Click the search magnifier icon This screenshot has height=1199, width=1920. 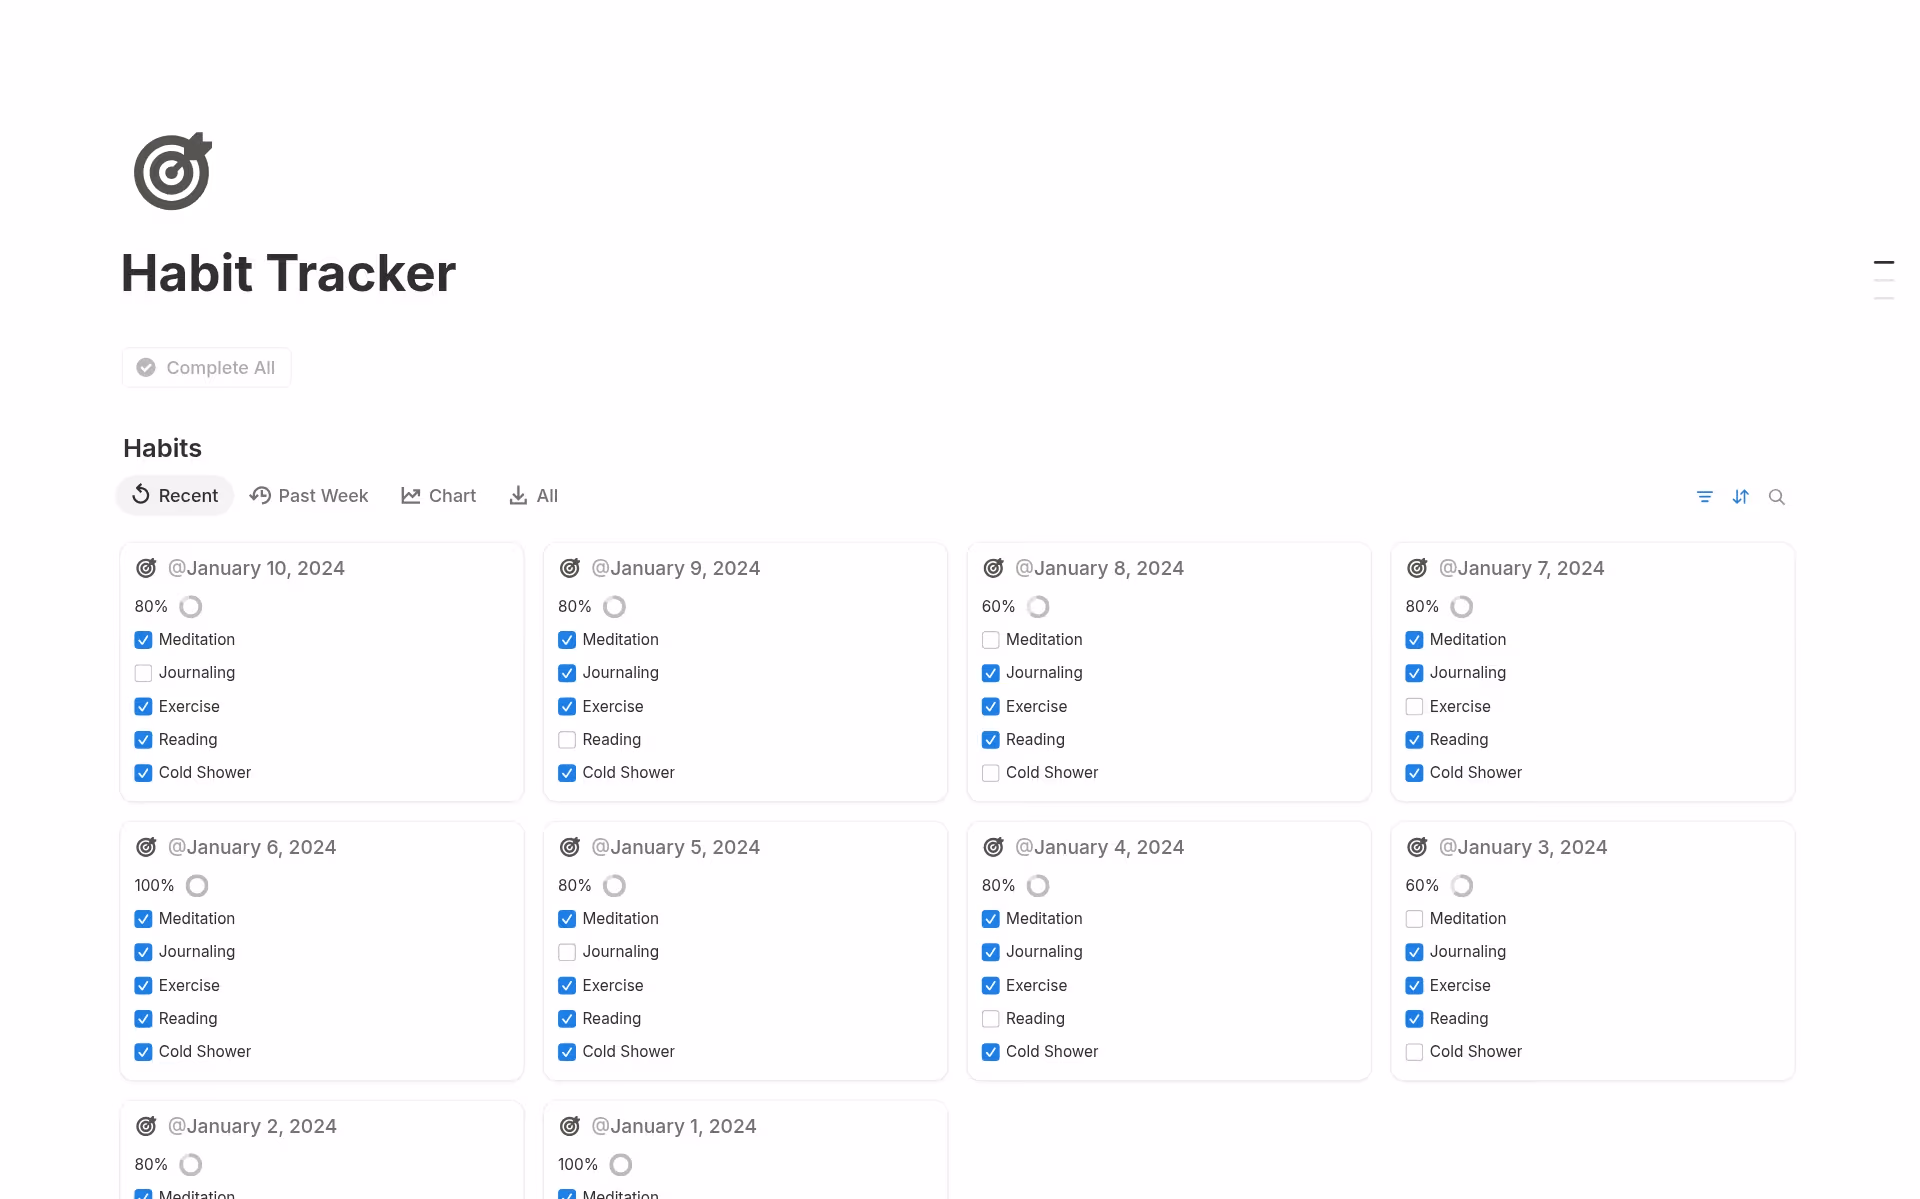click(x=1777, y=497)
